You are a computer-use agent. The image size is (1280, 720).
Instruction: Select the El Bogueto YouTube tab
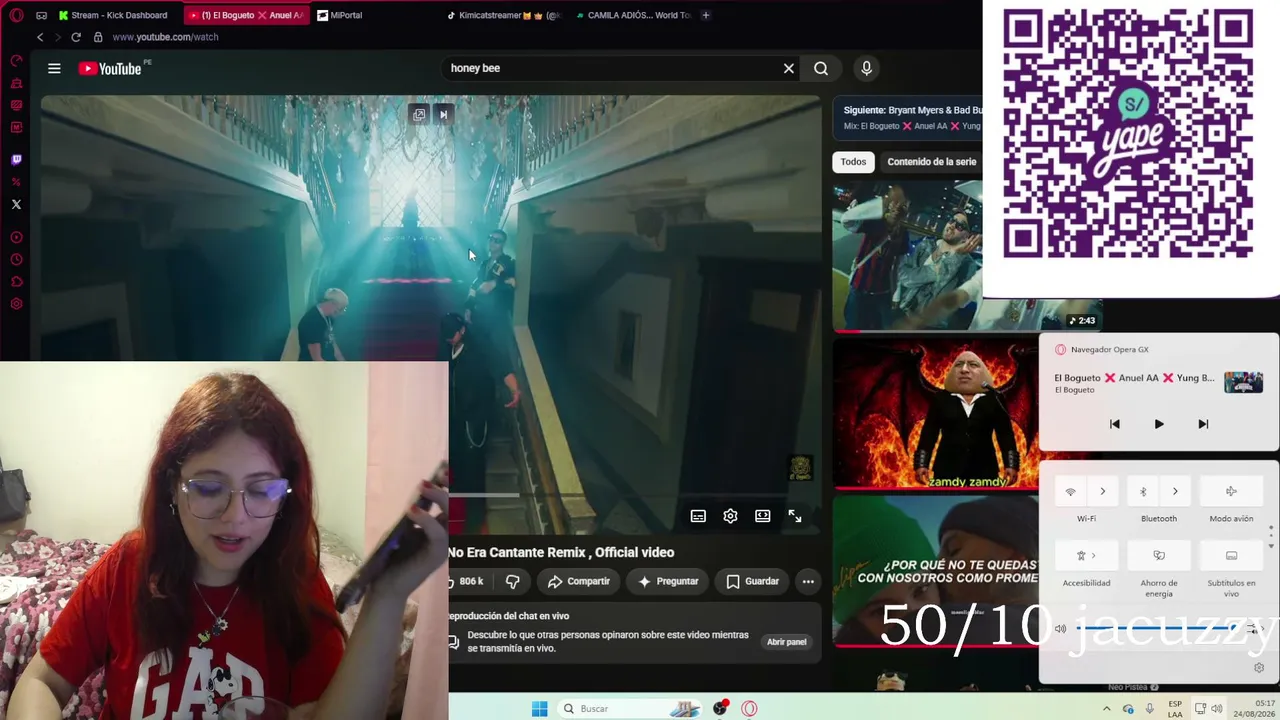(246, 15)
